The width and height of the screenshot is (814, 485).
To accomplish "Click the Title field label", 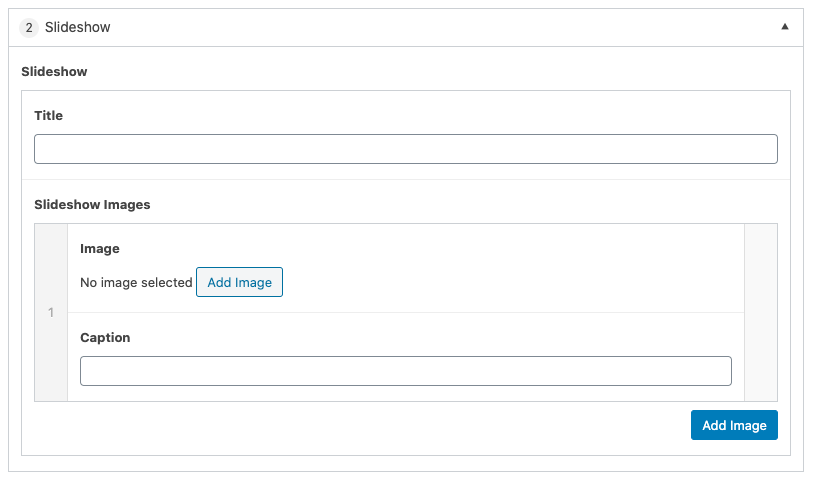I will tap(48, 116).
